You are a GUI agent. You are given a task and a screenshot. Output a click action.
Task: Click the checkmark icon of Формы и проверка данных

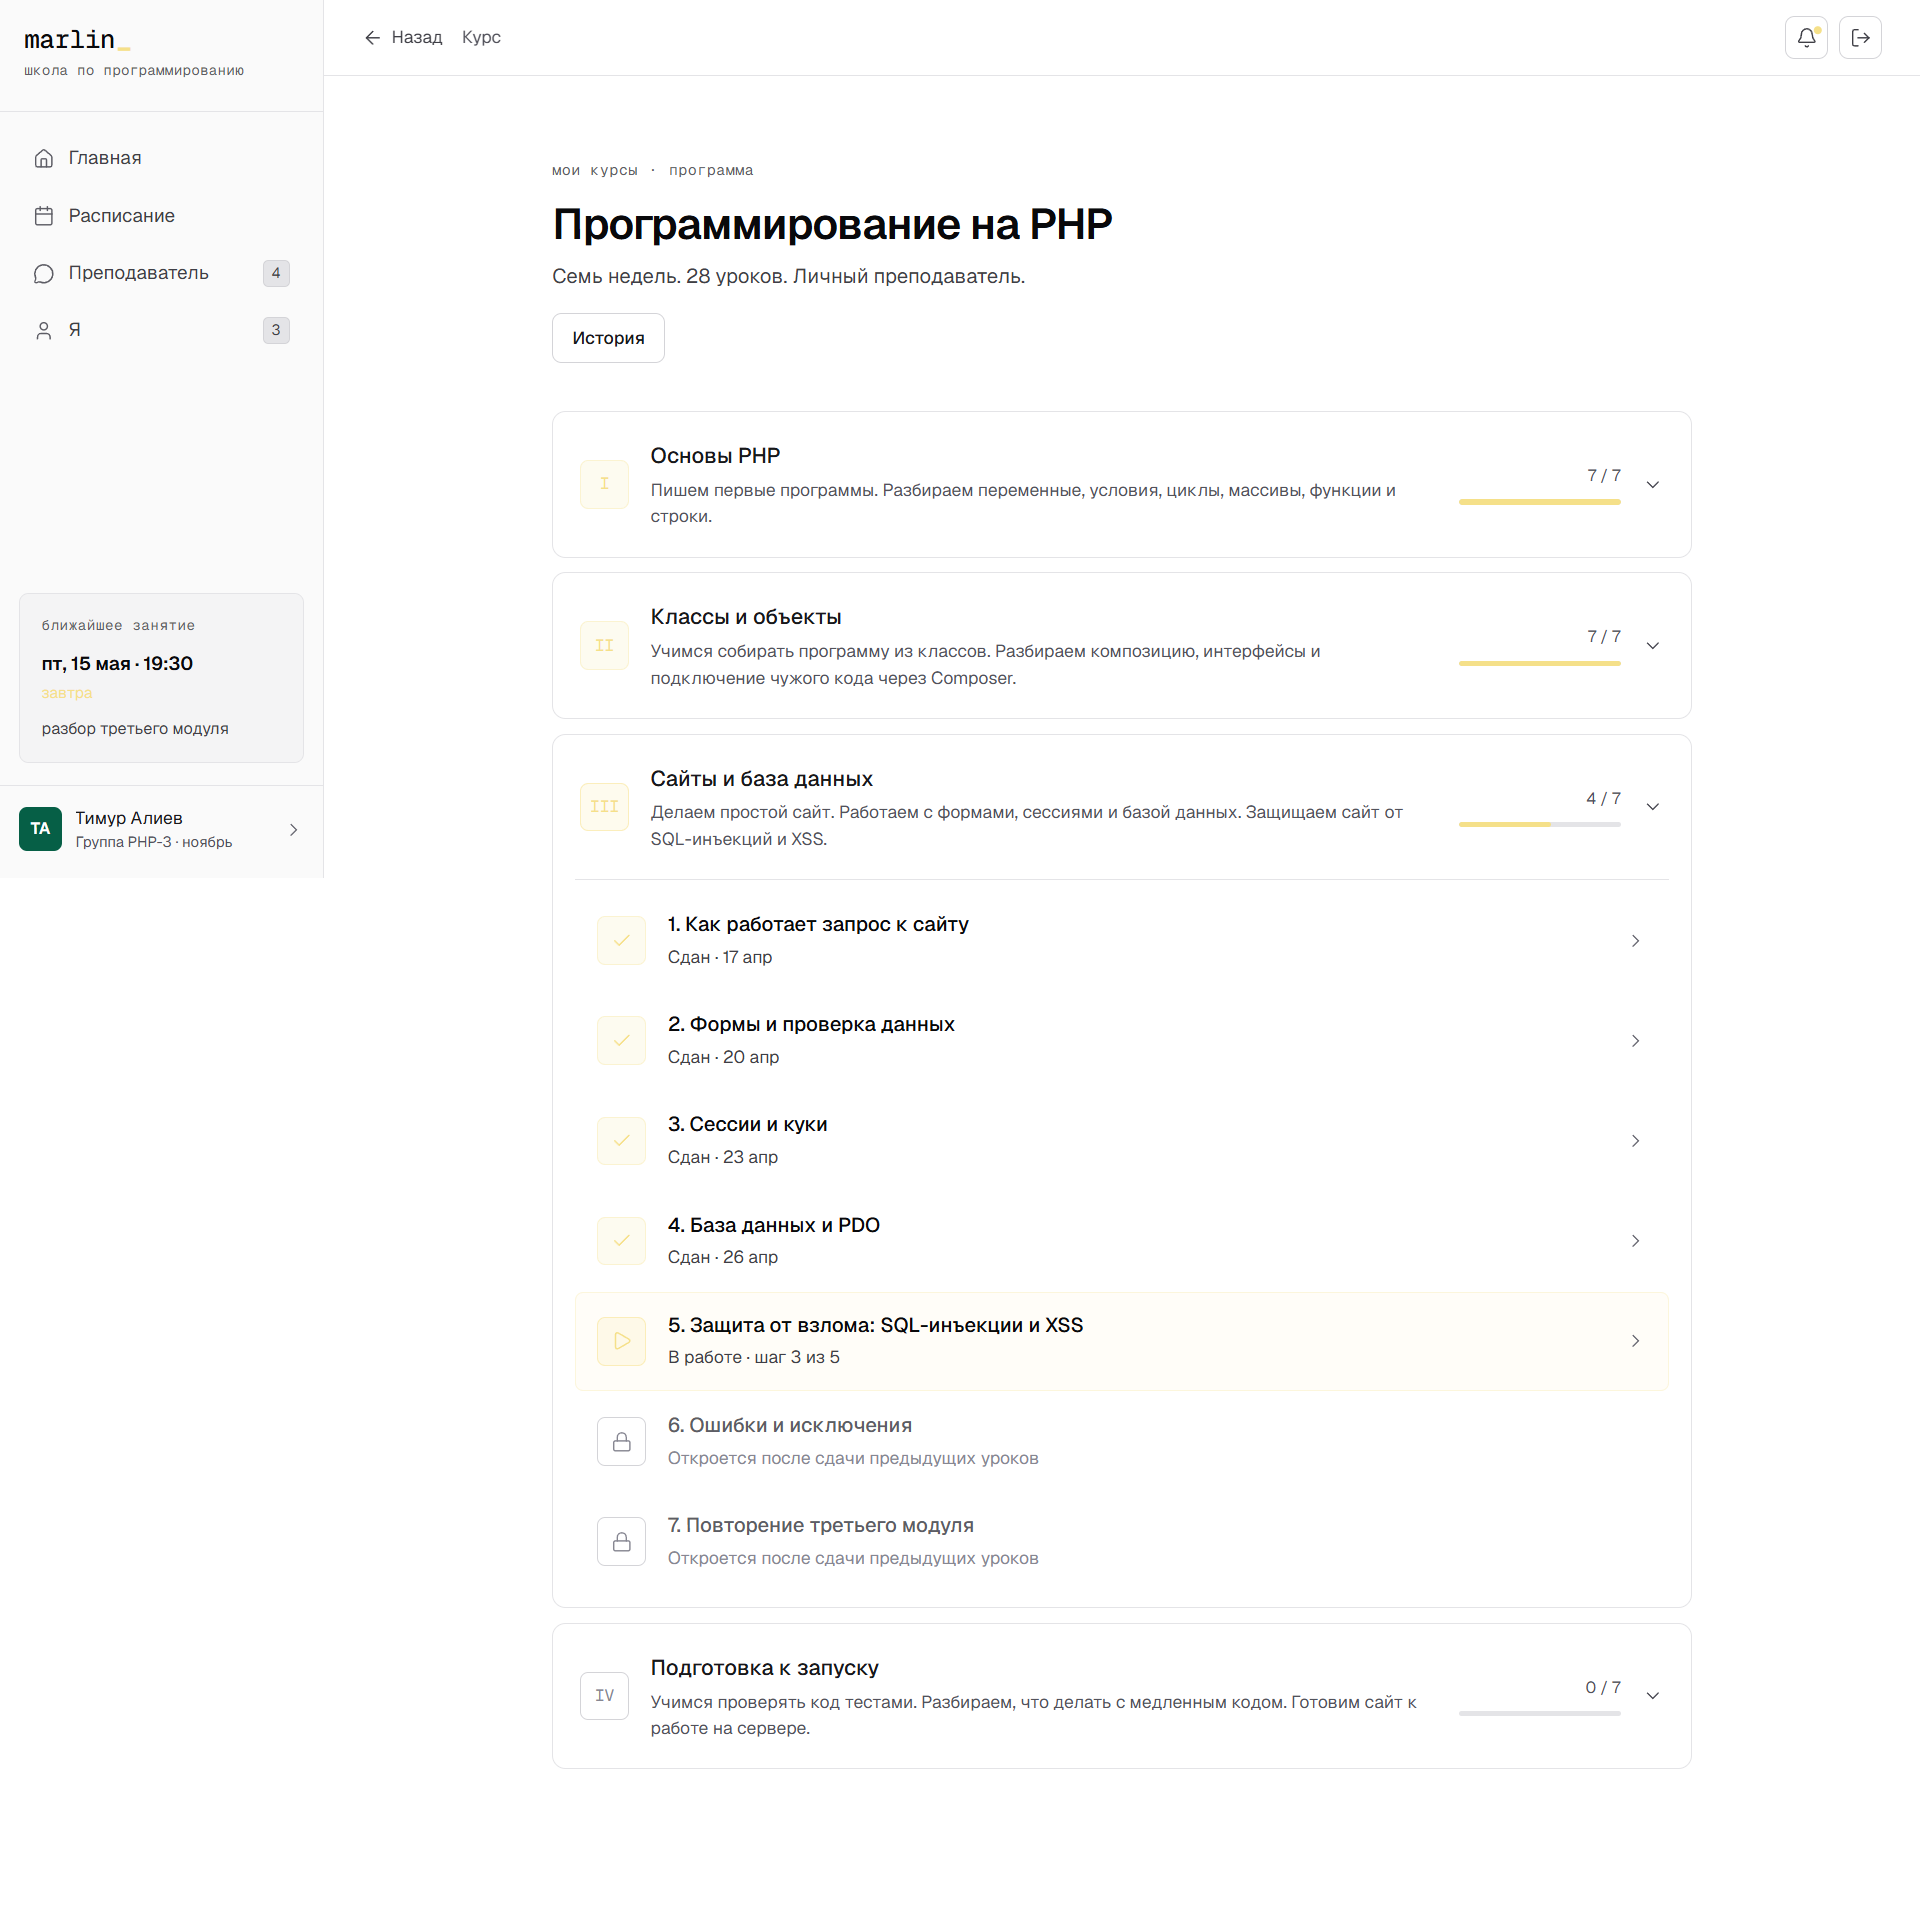[621, 1040]
